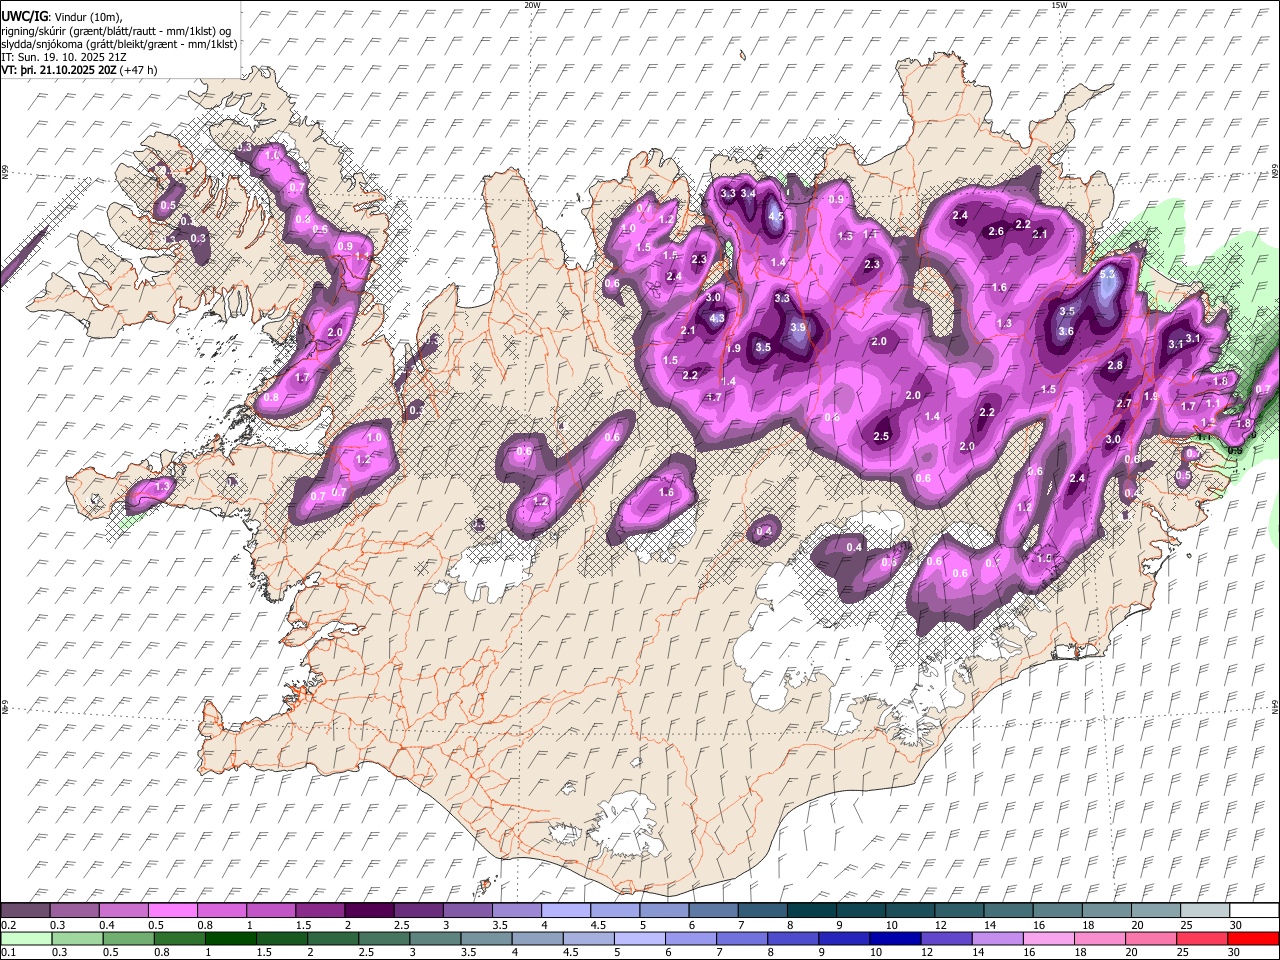
Task: Click the 2.5 snowfall value on map
Action: (881, 436)
